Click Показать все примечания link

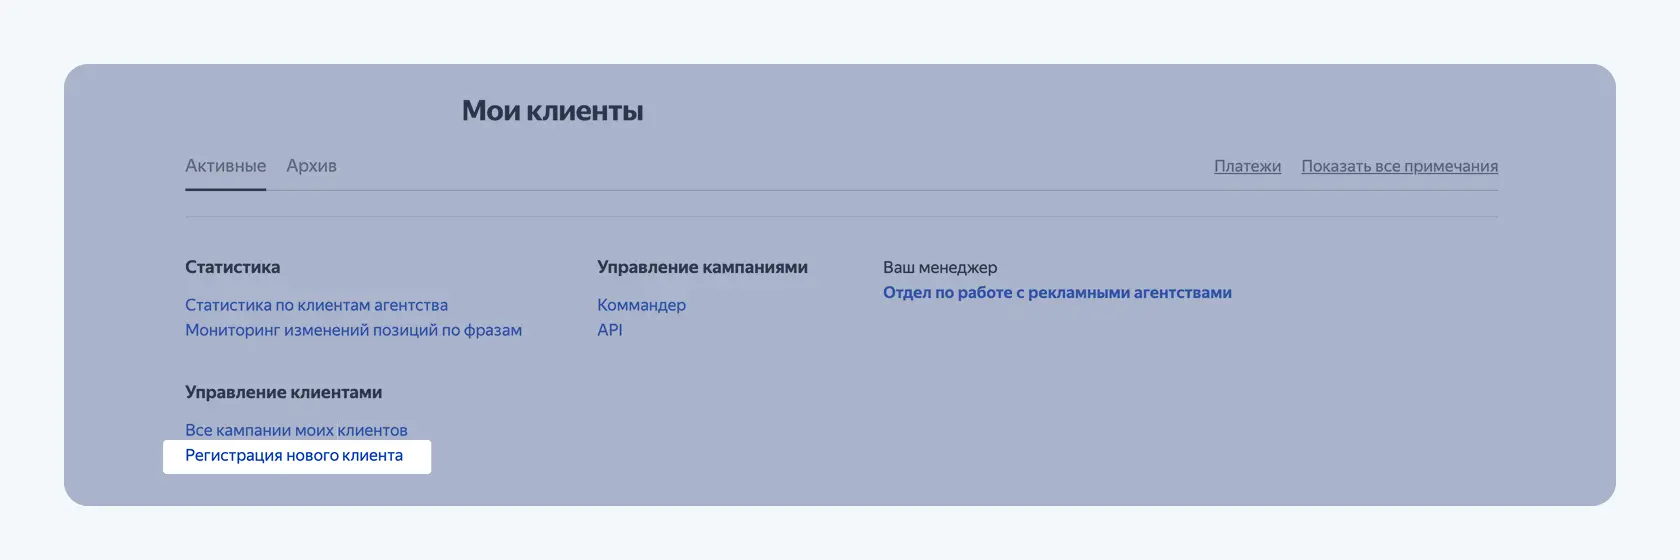click(1399, 166)
